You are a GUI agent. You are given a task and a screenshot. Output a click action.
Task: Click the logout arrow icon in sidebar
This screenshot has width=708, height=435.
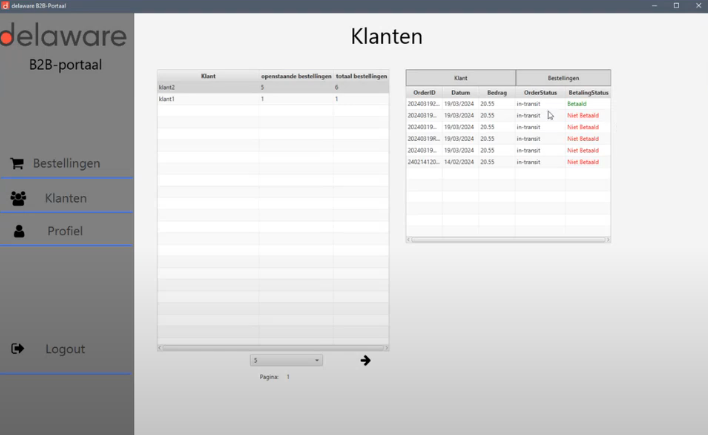point(18,349)
